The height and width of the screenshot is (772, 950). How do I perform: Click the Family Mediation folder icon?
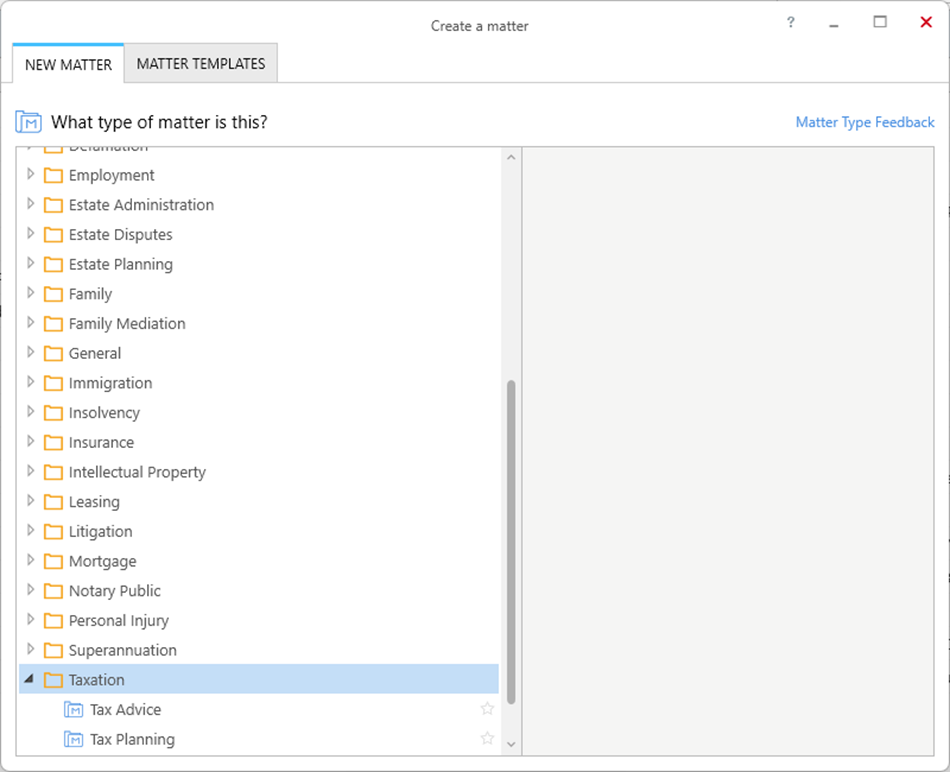coord(53,324)
